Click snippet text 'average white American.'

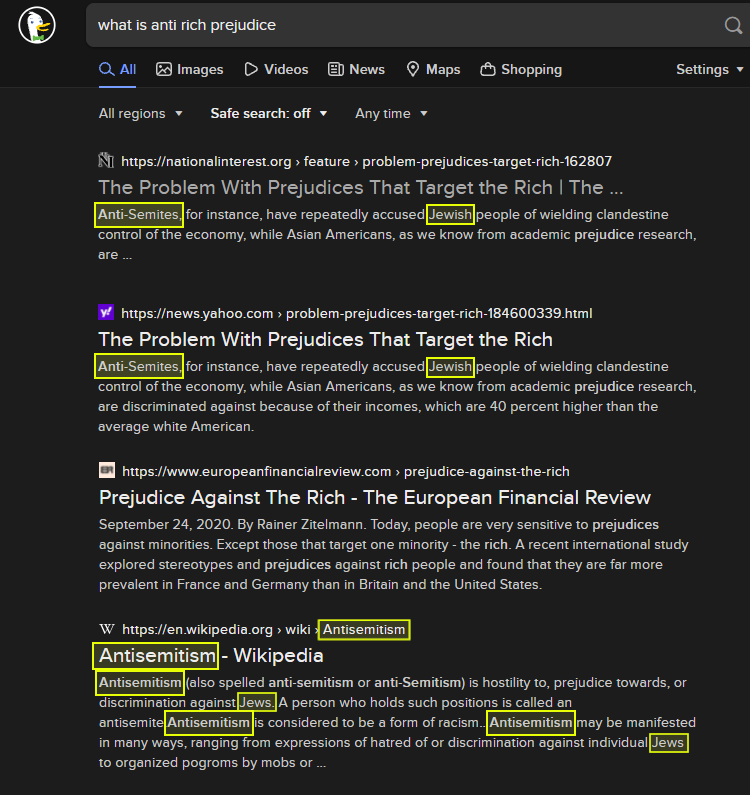(176, 426)
